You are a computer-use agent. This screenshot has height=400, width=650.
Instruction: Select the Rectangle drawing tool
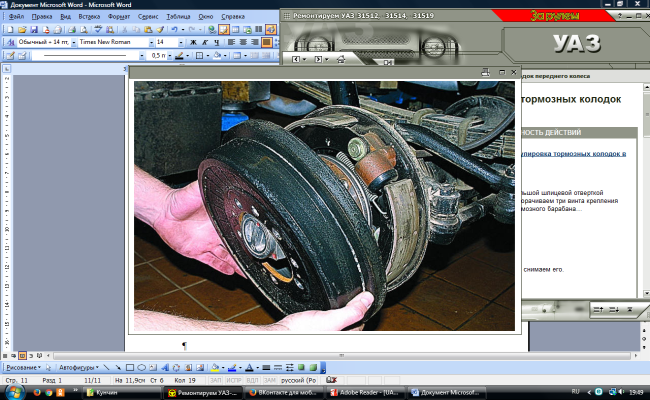tap(130, 368)
